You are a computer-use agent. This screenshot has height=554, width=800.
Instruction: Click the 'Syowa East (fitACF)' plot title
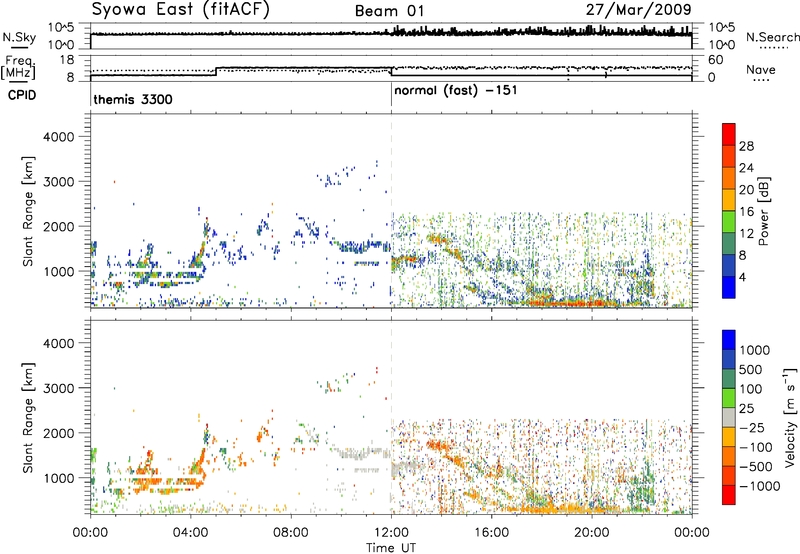pos(180,9)
